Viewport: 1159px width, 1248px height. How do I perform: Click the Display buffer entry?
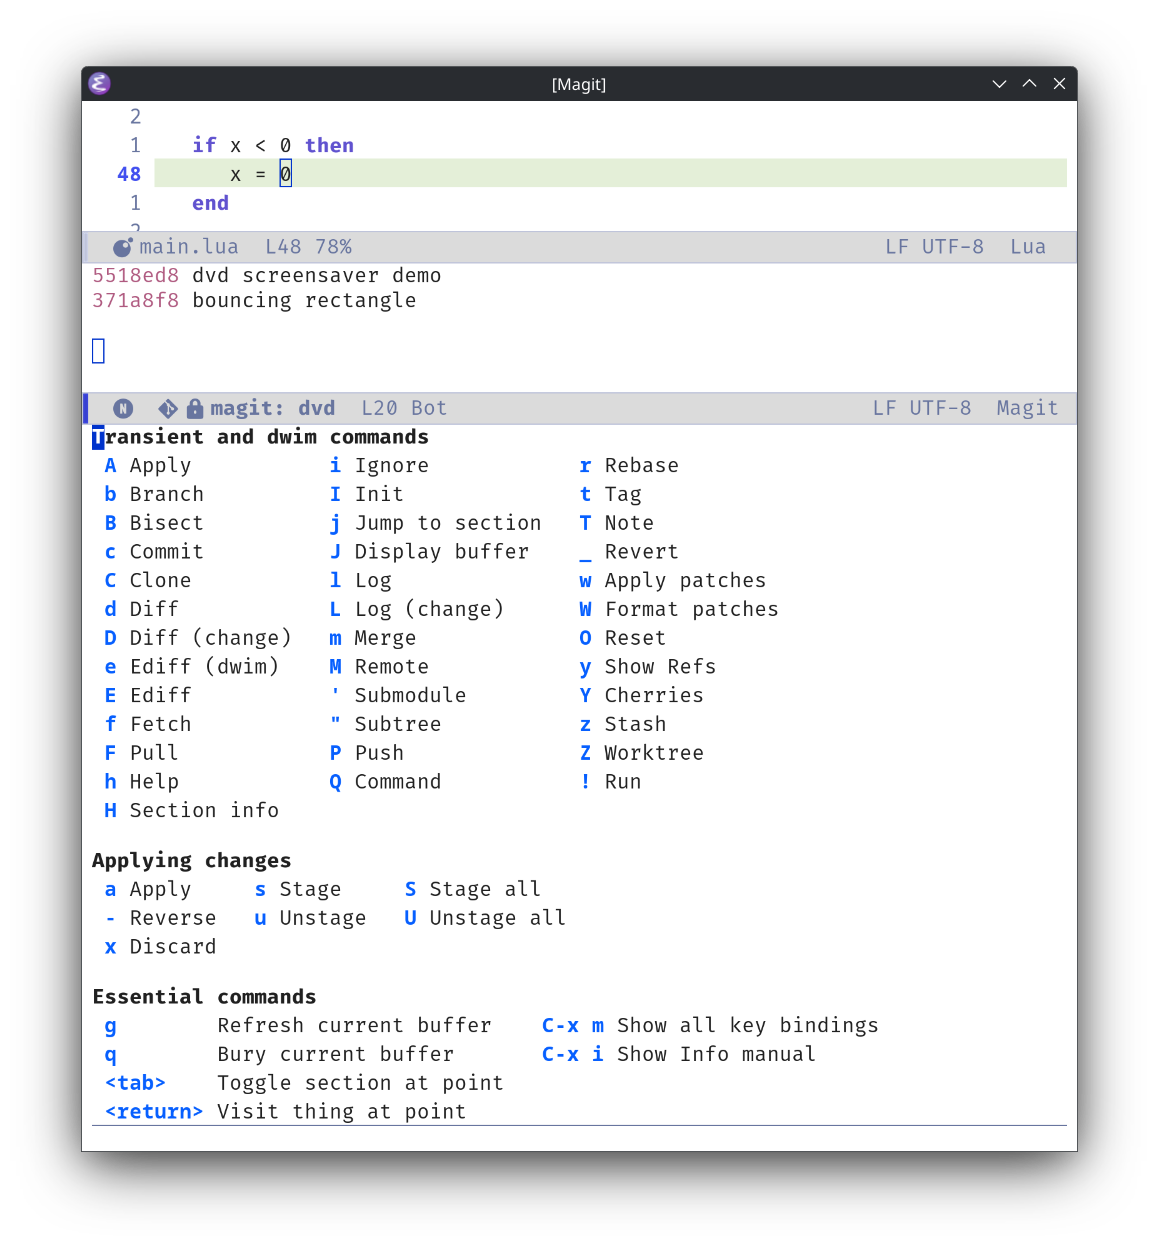tap(429, 552)
